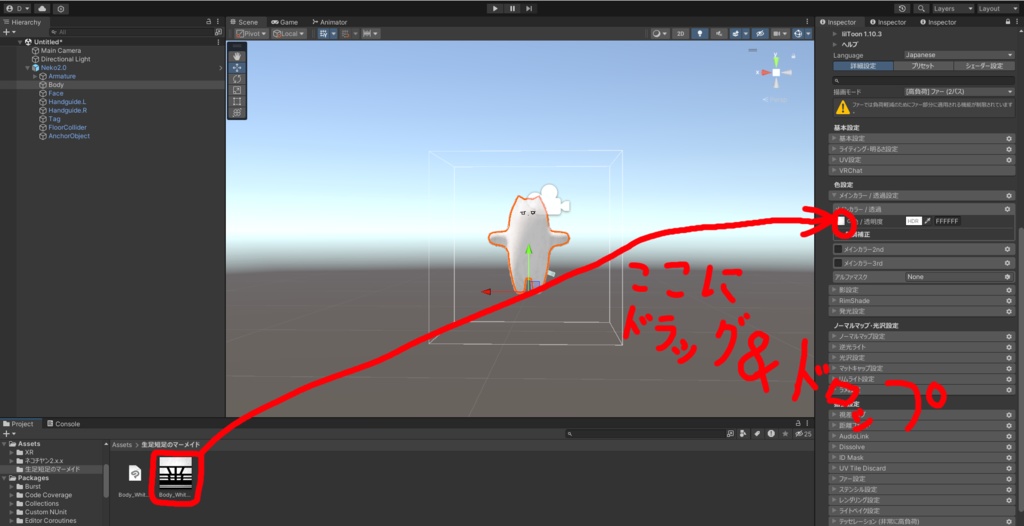Toggle hidden objects visibility eye icon
The height and width of the screenshot is (526, 1024).
759,33
